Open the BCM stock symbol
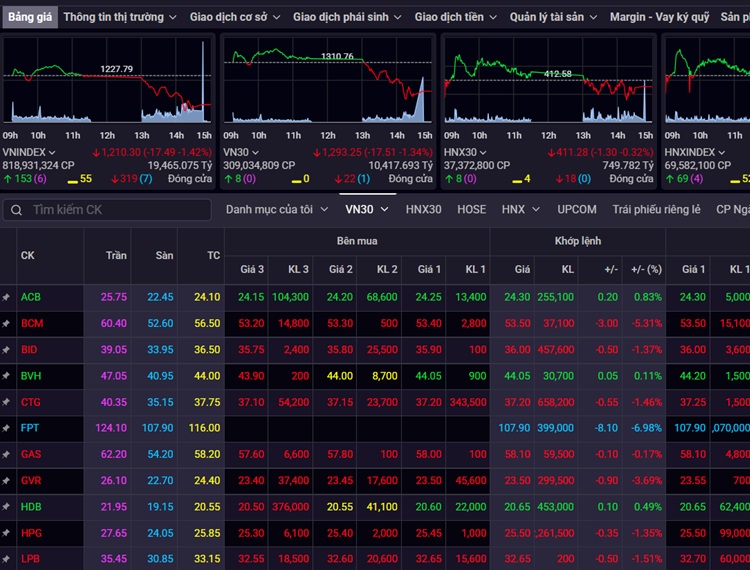Image resolution: width=750 pixels, height=570 pixels. click(32, 324)
